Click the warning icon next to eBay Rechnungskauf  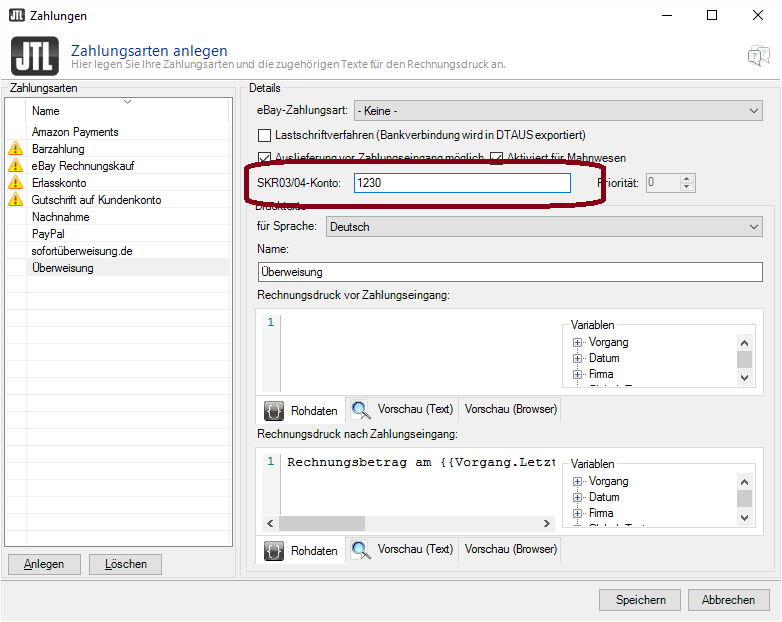tap(15, 166)
